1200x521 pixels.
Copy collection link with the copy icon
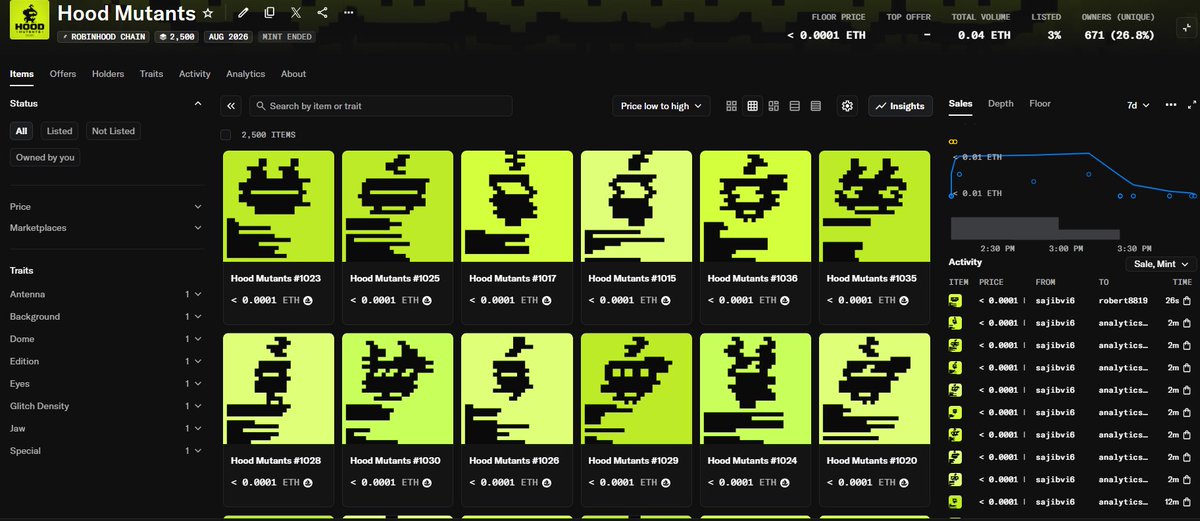pyautogui.click(x=270, y=13)
